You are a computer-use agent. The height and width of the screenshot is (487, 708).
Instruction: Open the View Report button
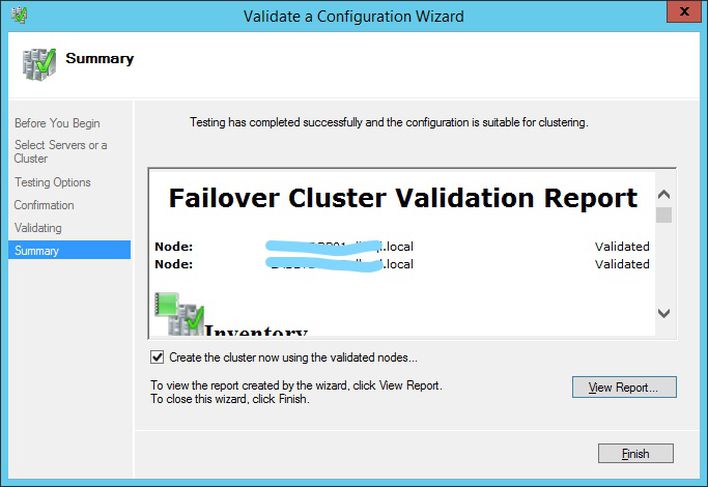624,387
